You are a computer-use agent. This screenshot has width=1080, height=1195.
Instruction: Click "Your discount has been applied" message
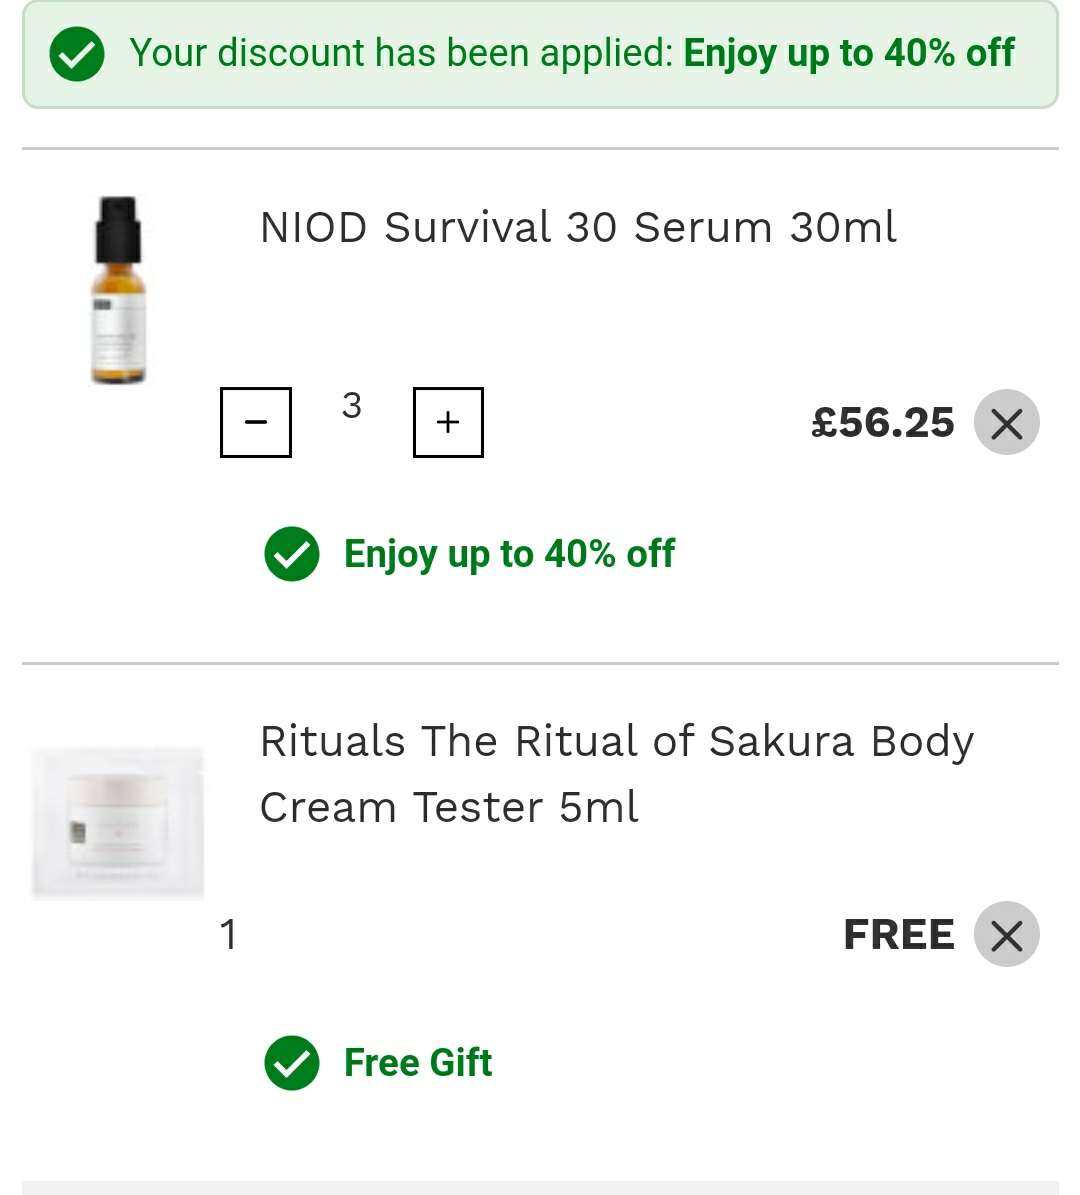coord(402,53)
